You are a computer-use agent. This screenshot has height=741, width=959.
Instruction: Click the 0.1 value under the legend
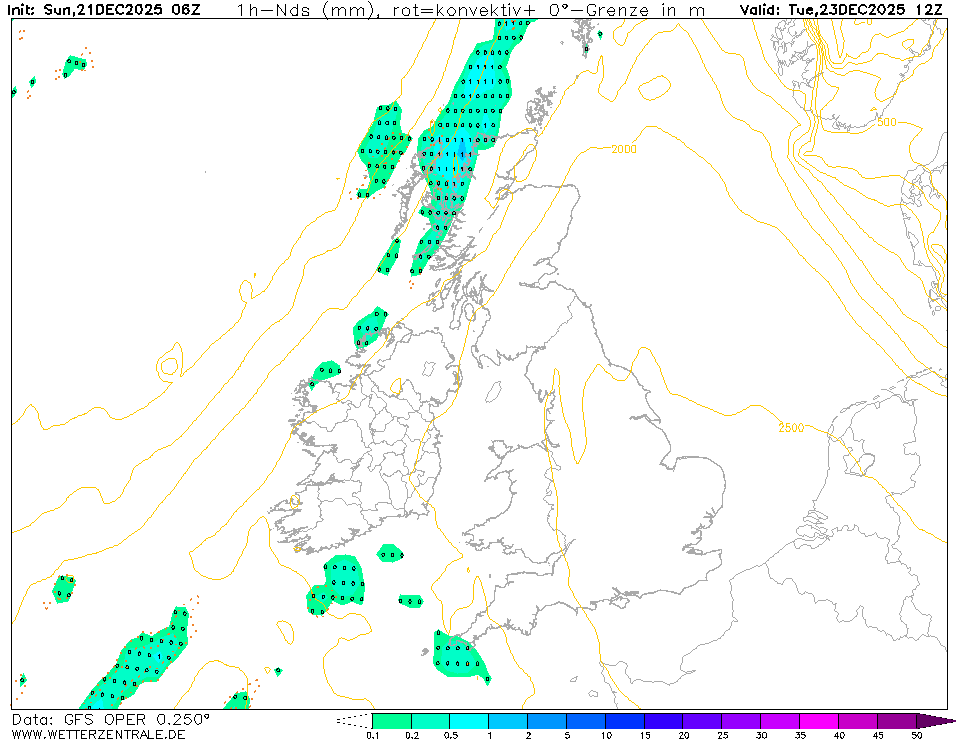372,735
